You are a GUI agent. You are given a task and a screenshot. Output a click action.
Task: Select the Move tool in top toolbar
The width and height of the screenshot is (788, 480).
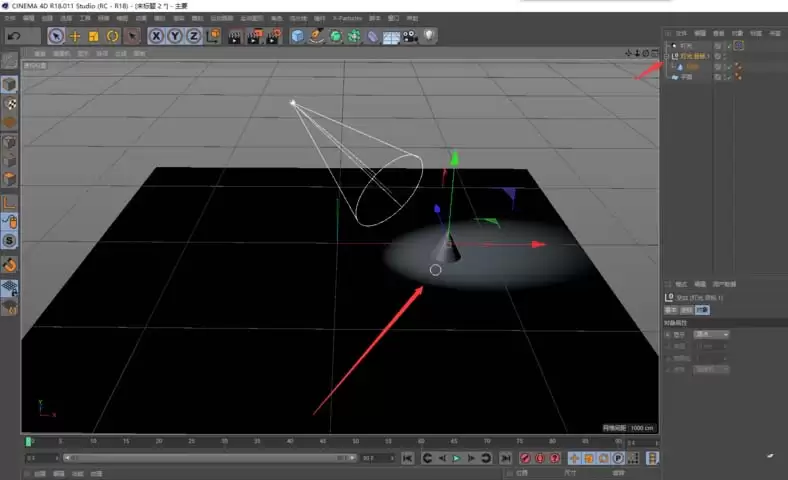point(75,36)
